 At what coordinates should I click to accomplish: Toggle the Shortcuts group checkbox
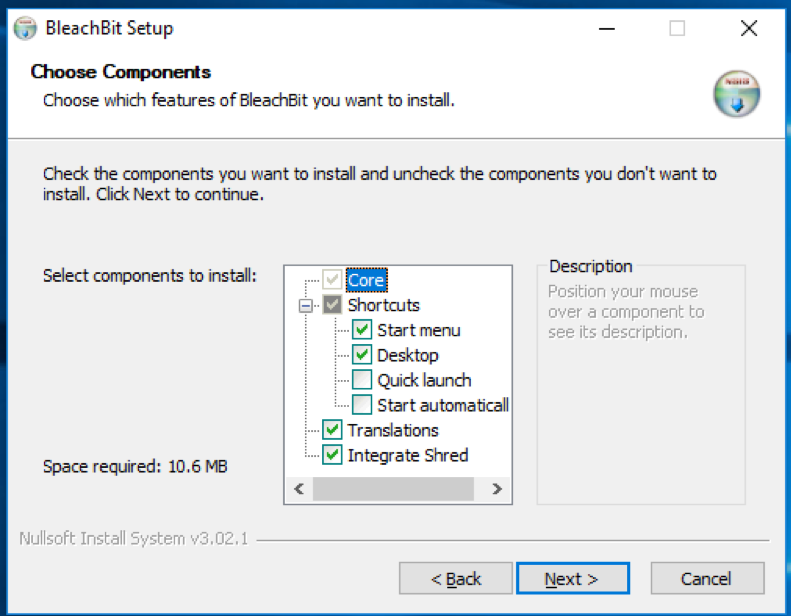332,305
